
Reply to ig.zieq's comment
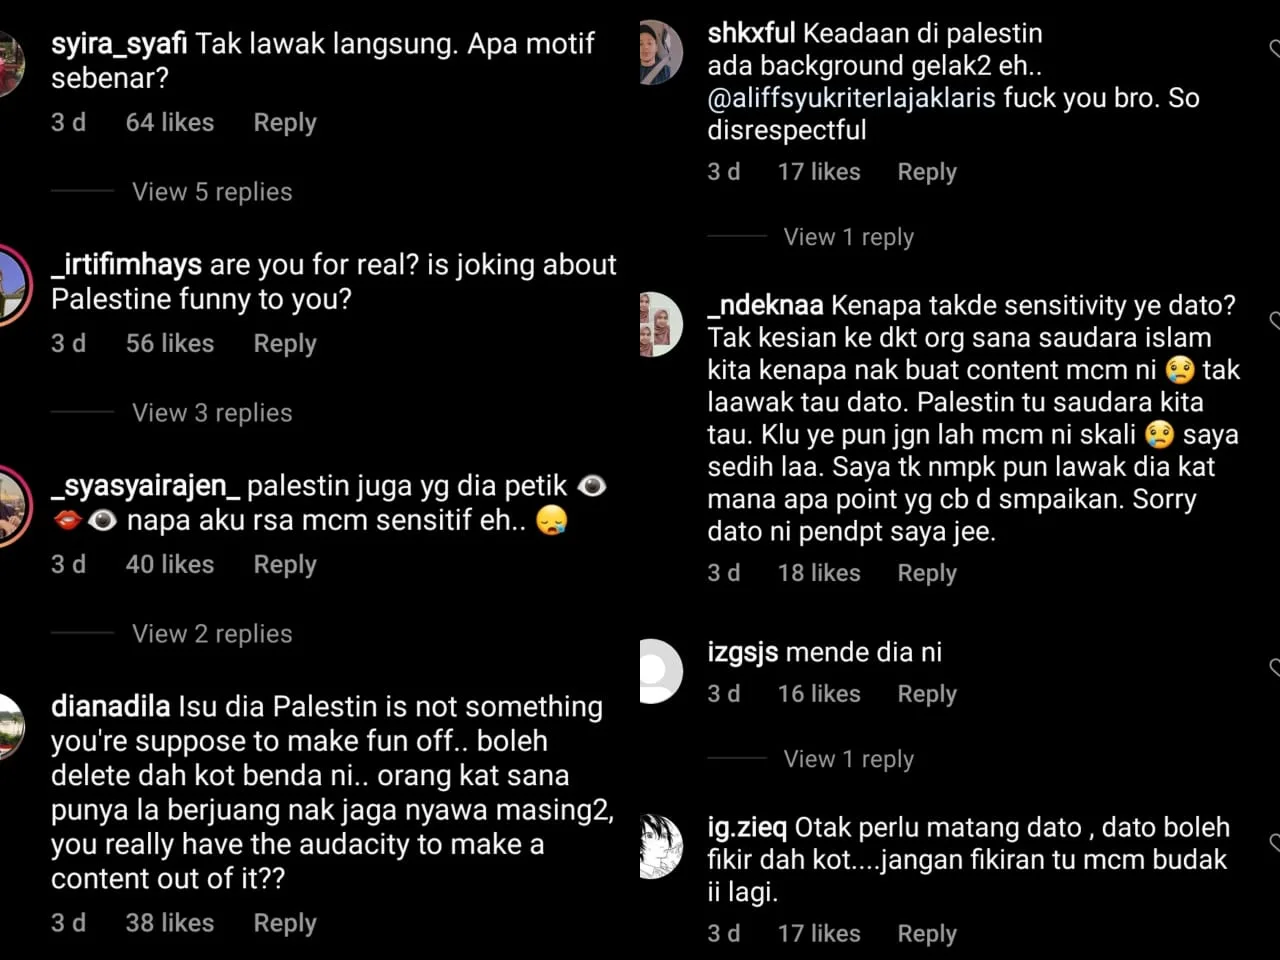pos(927,934)
